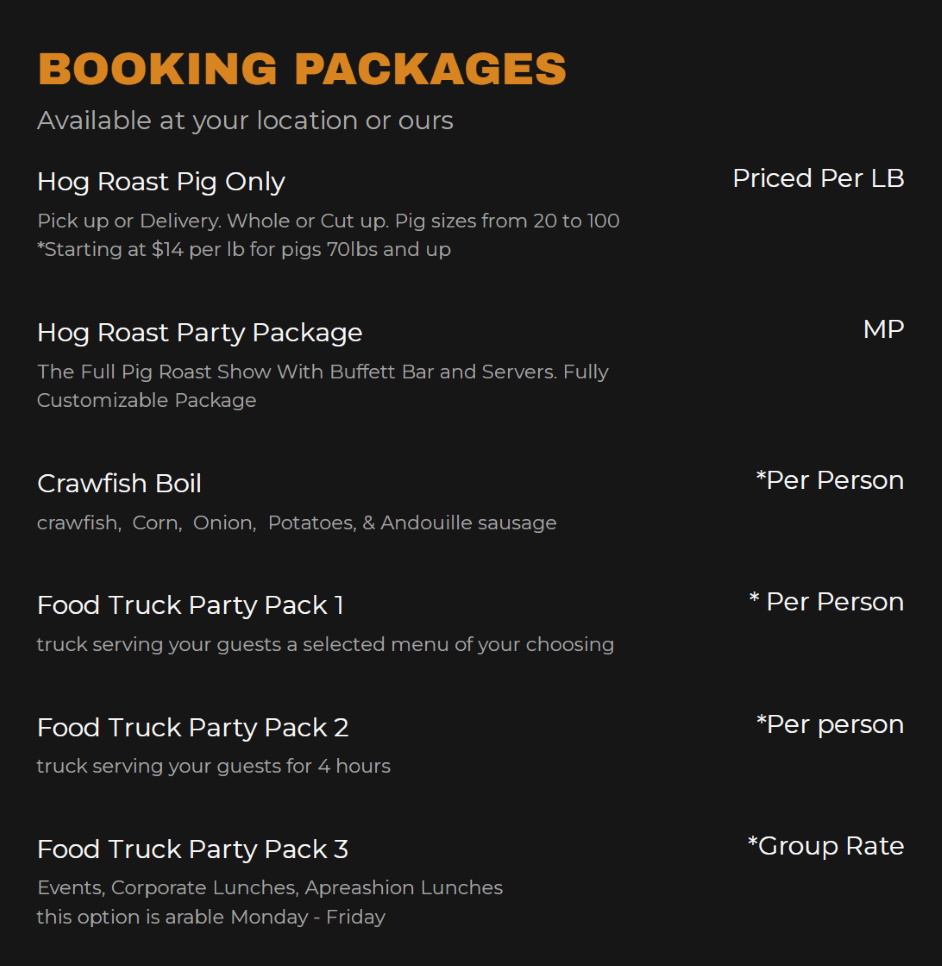This screenshot has width=942, height=966.
Task: Click the BOOKING PACKAGES heading
Action: (302, 69)
